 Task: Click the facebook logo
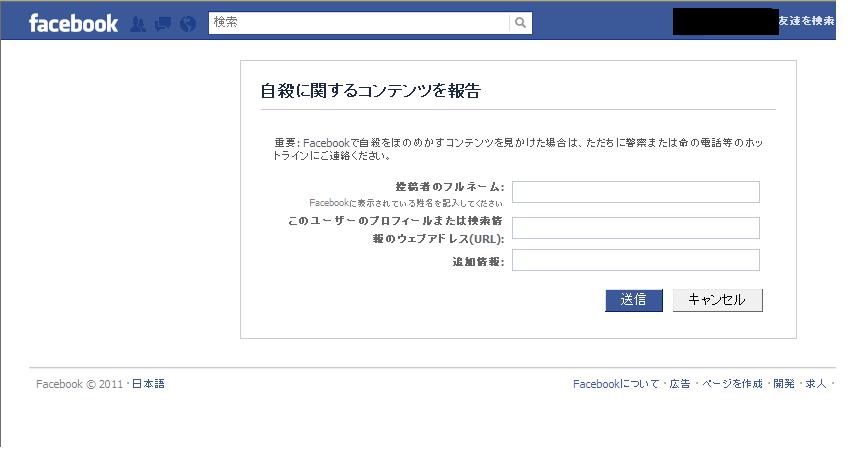pos(73,24)
